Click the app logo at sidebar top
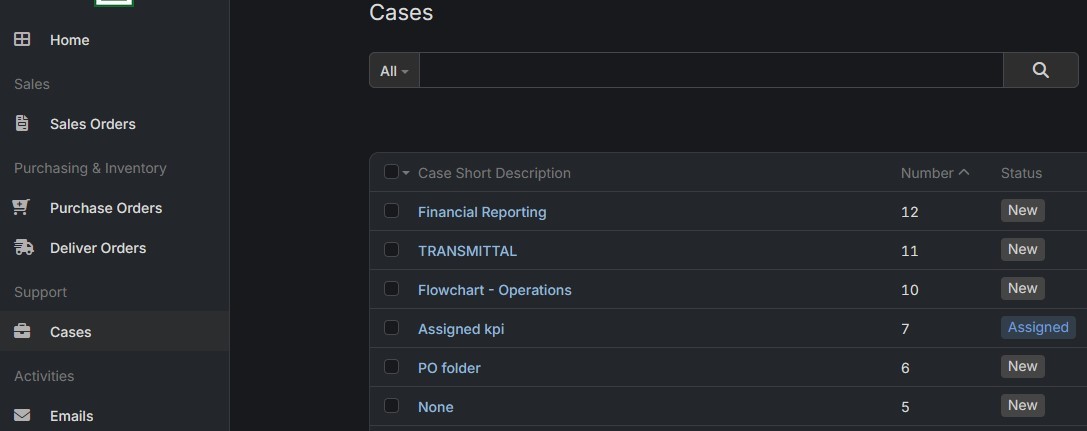Viewport: 1087px width, 431px height. 114,3
